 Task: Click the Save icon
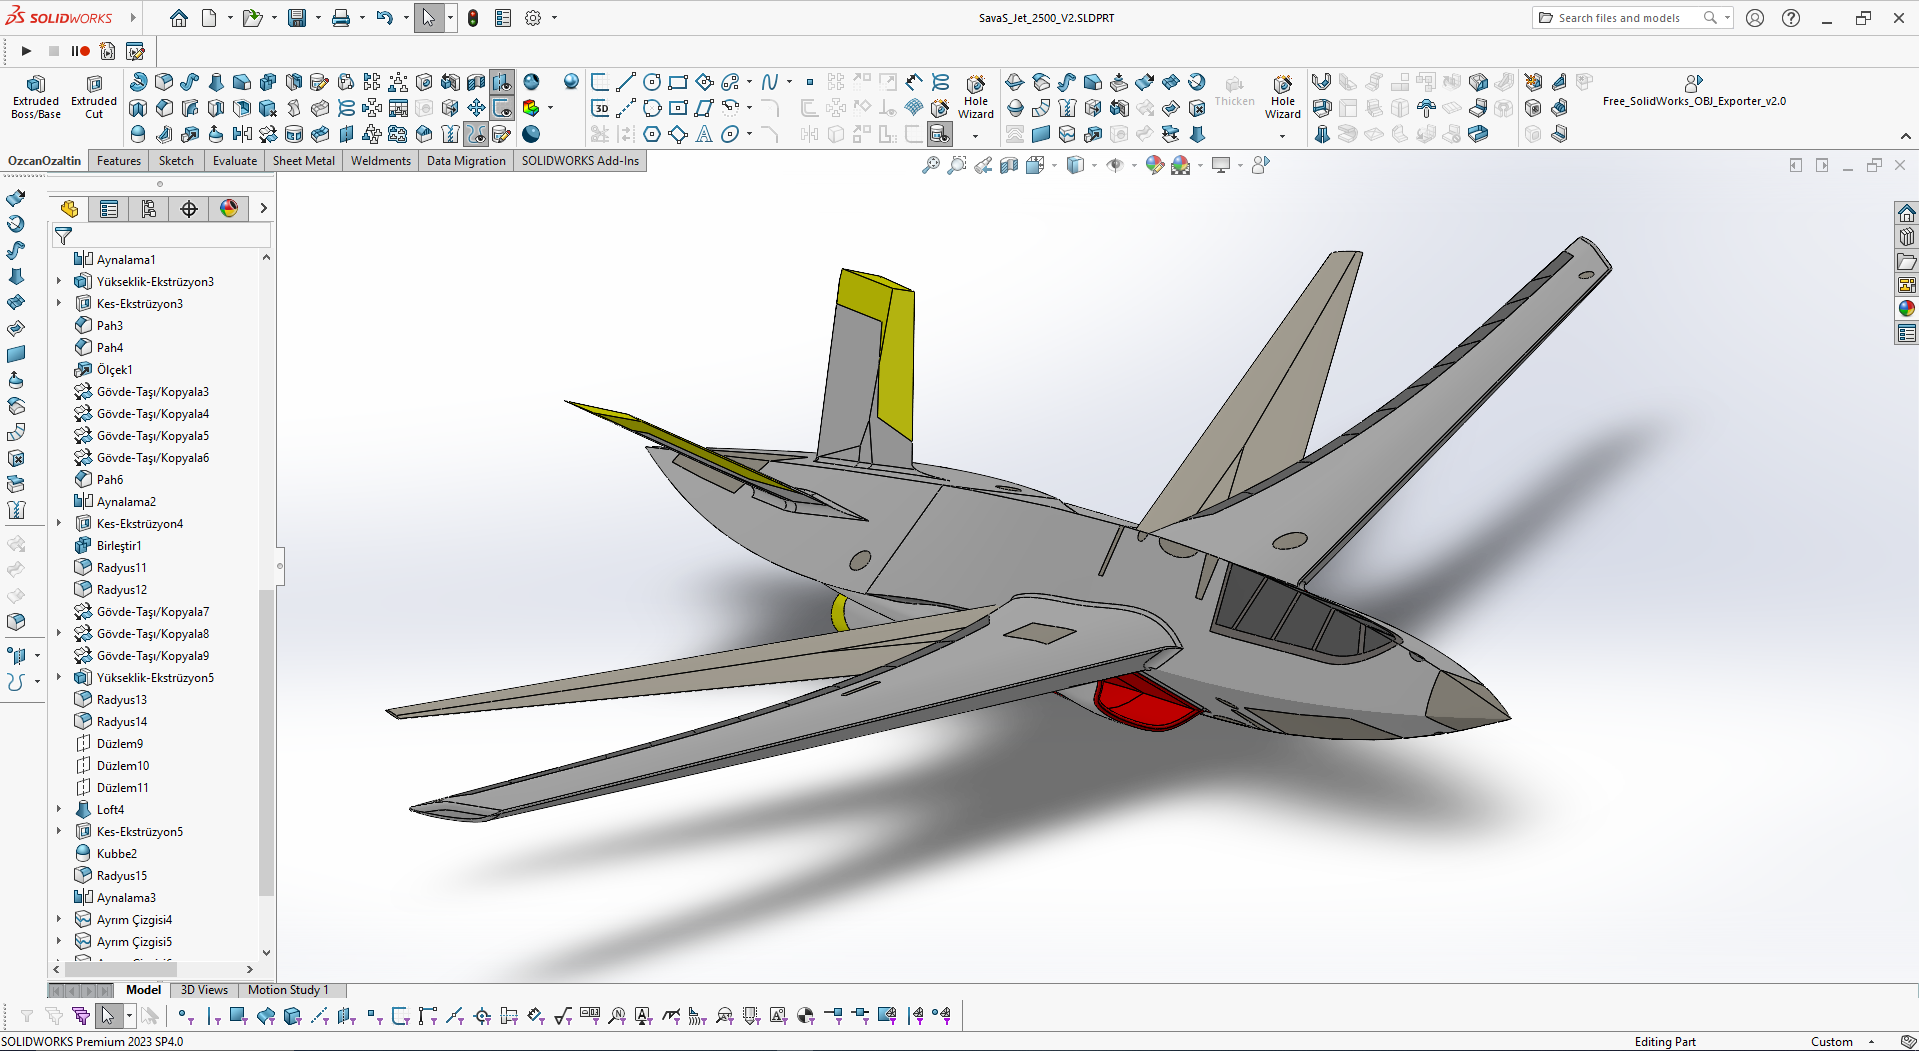[297, 18]
